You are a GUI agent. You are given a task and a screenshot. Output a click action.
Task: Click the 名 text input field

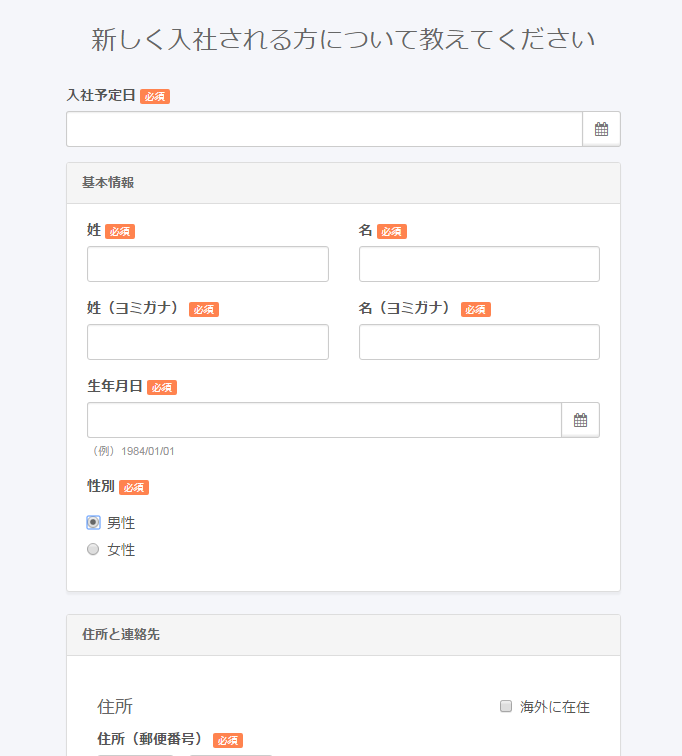pyautogui.click(x=479, y=264)
